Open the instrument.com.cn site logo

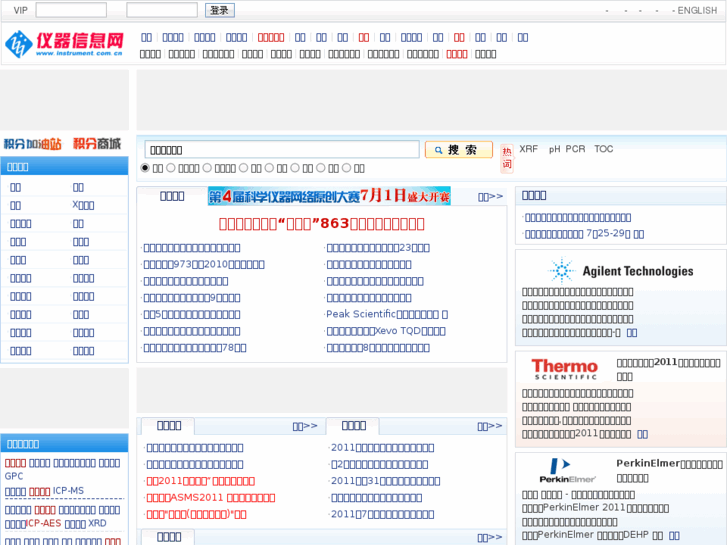(x=64, y=44)
